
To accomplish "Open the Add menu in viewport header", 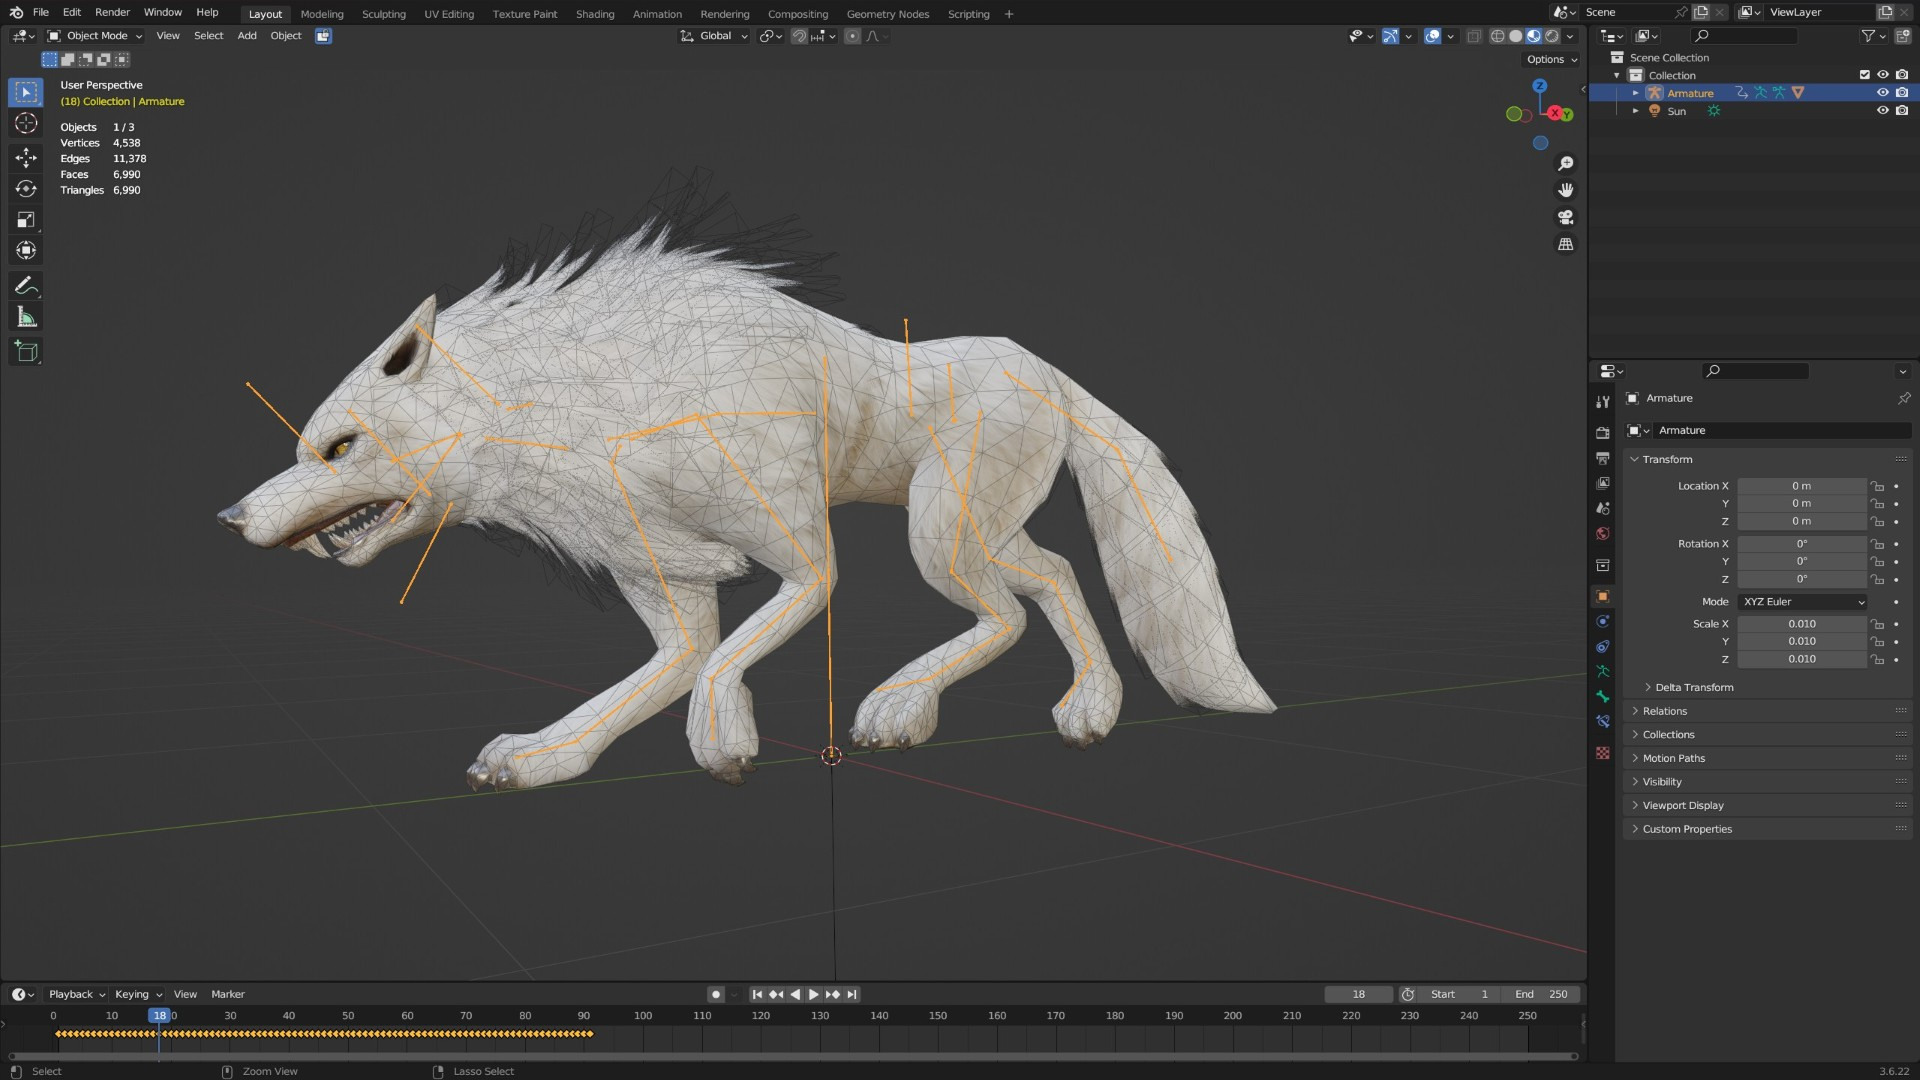I will [x=247, y=36].
